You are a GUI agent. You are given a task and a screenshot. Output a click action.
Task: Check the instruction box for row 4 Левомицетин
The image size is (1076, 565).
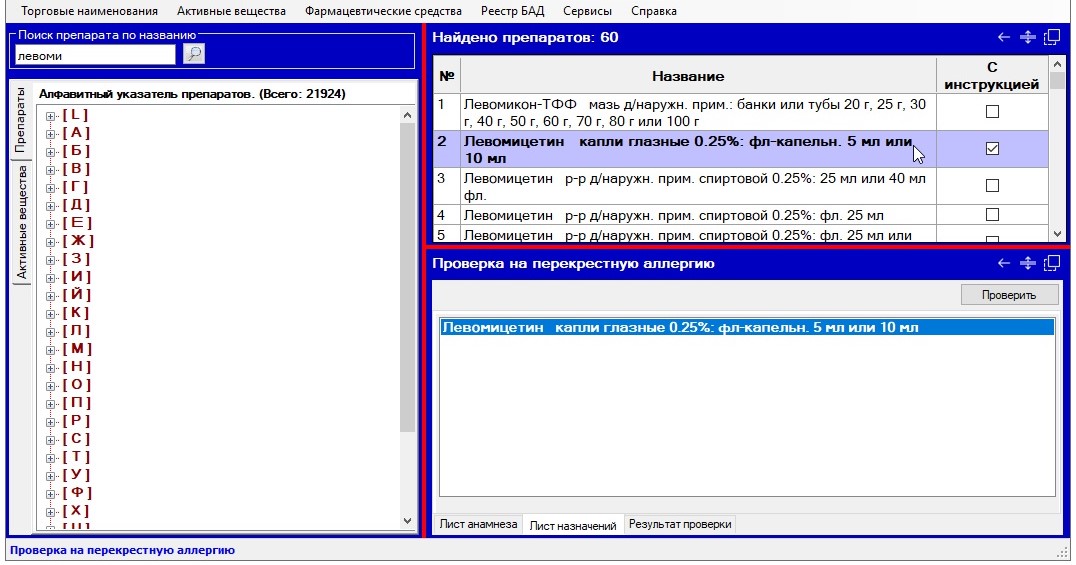pos(992,215)
